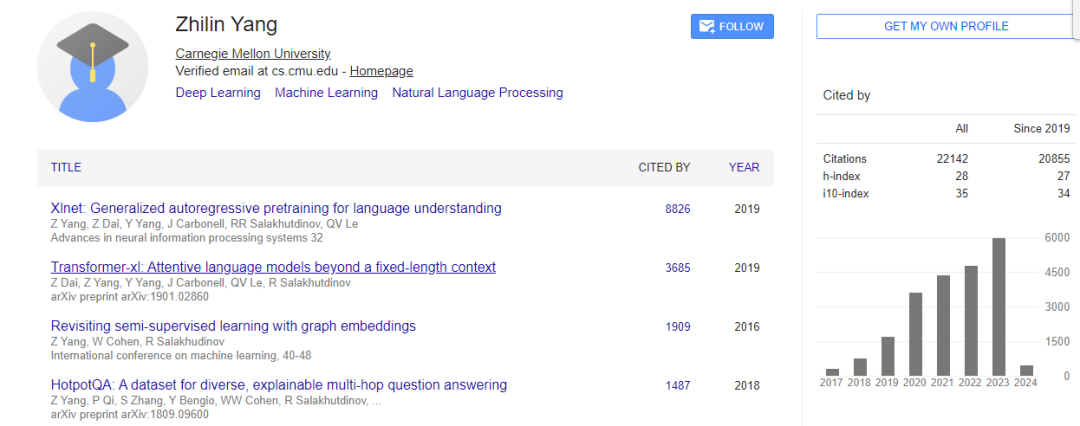Sort publications by Title column header
1080x426 pixels.
pos(66,168)
